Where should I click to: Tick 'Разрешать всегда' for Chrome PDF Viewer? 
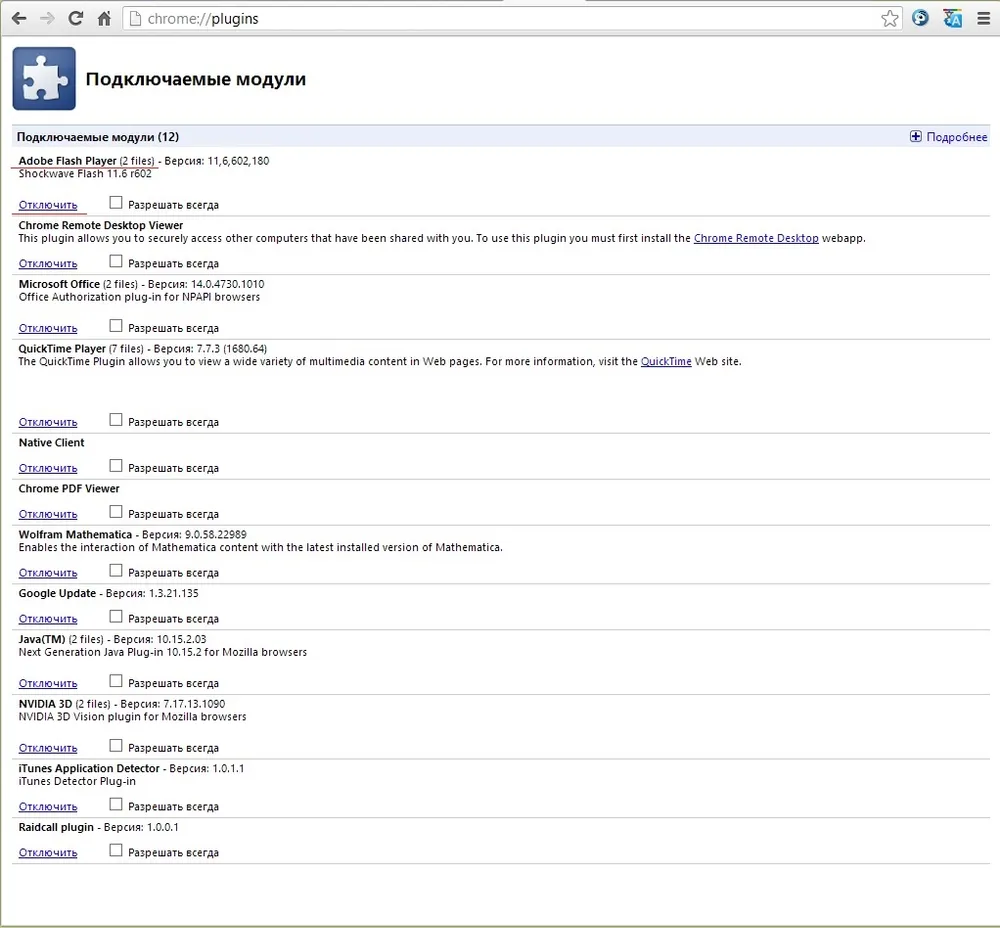click(x=116, y=512)
